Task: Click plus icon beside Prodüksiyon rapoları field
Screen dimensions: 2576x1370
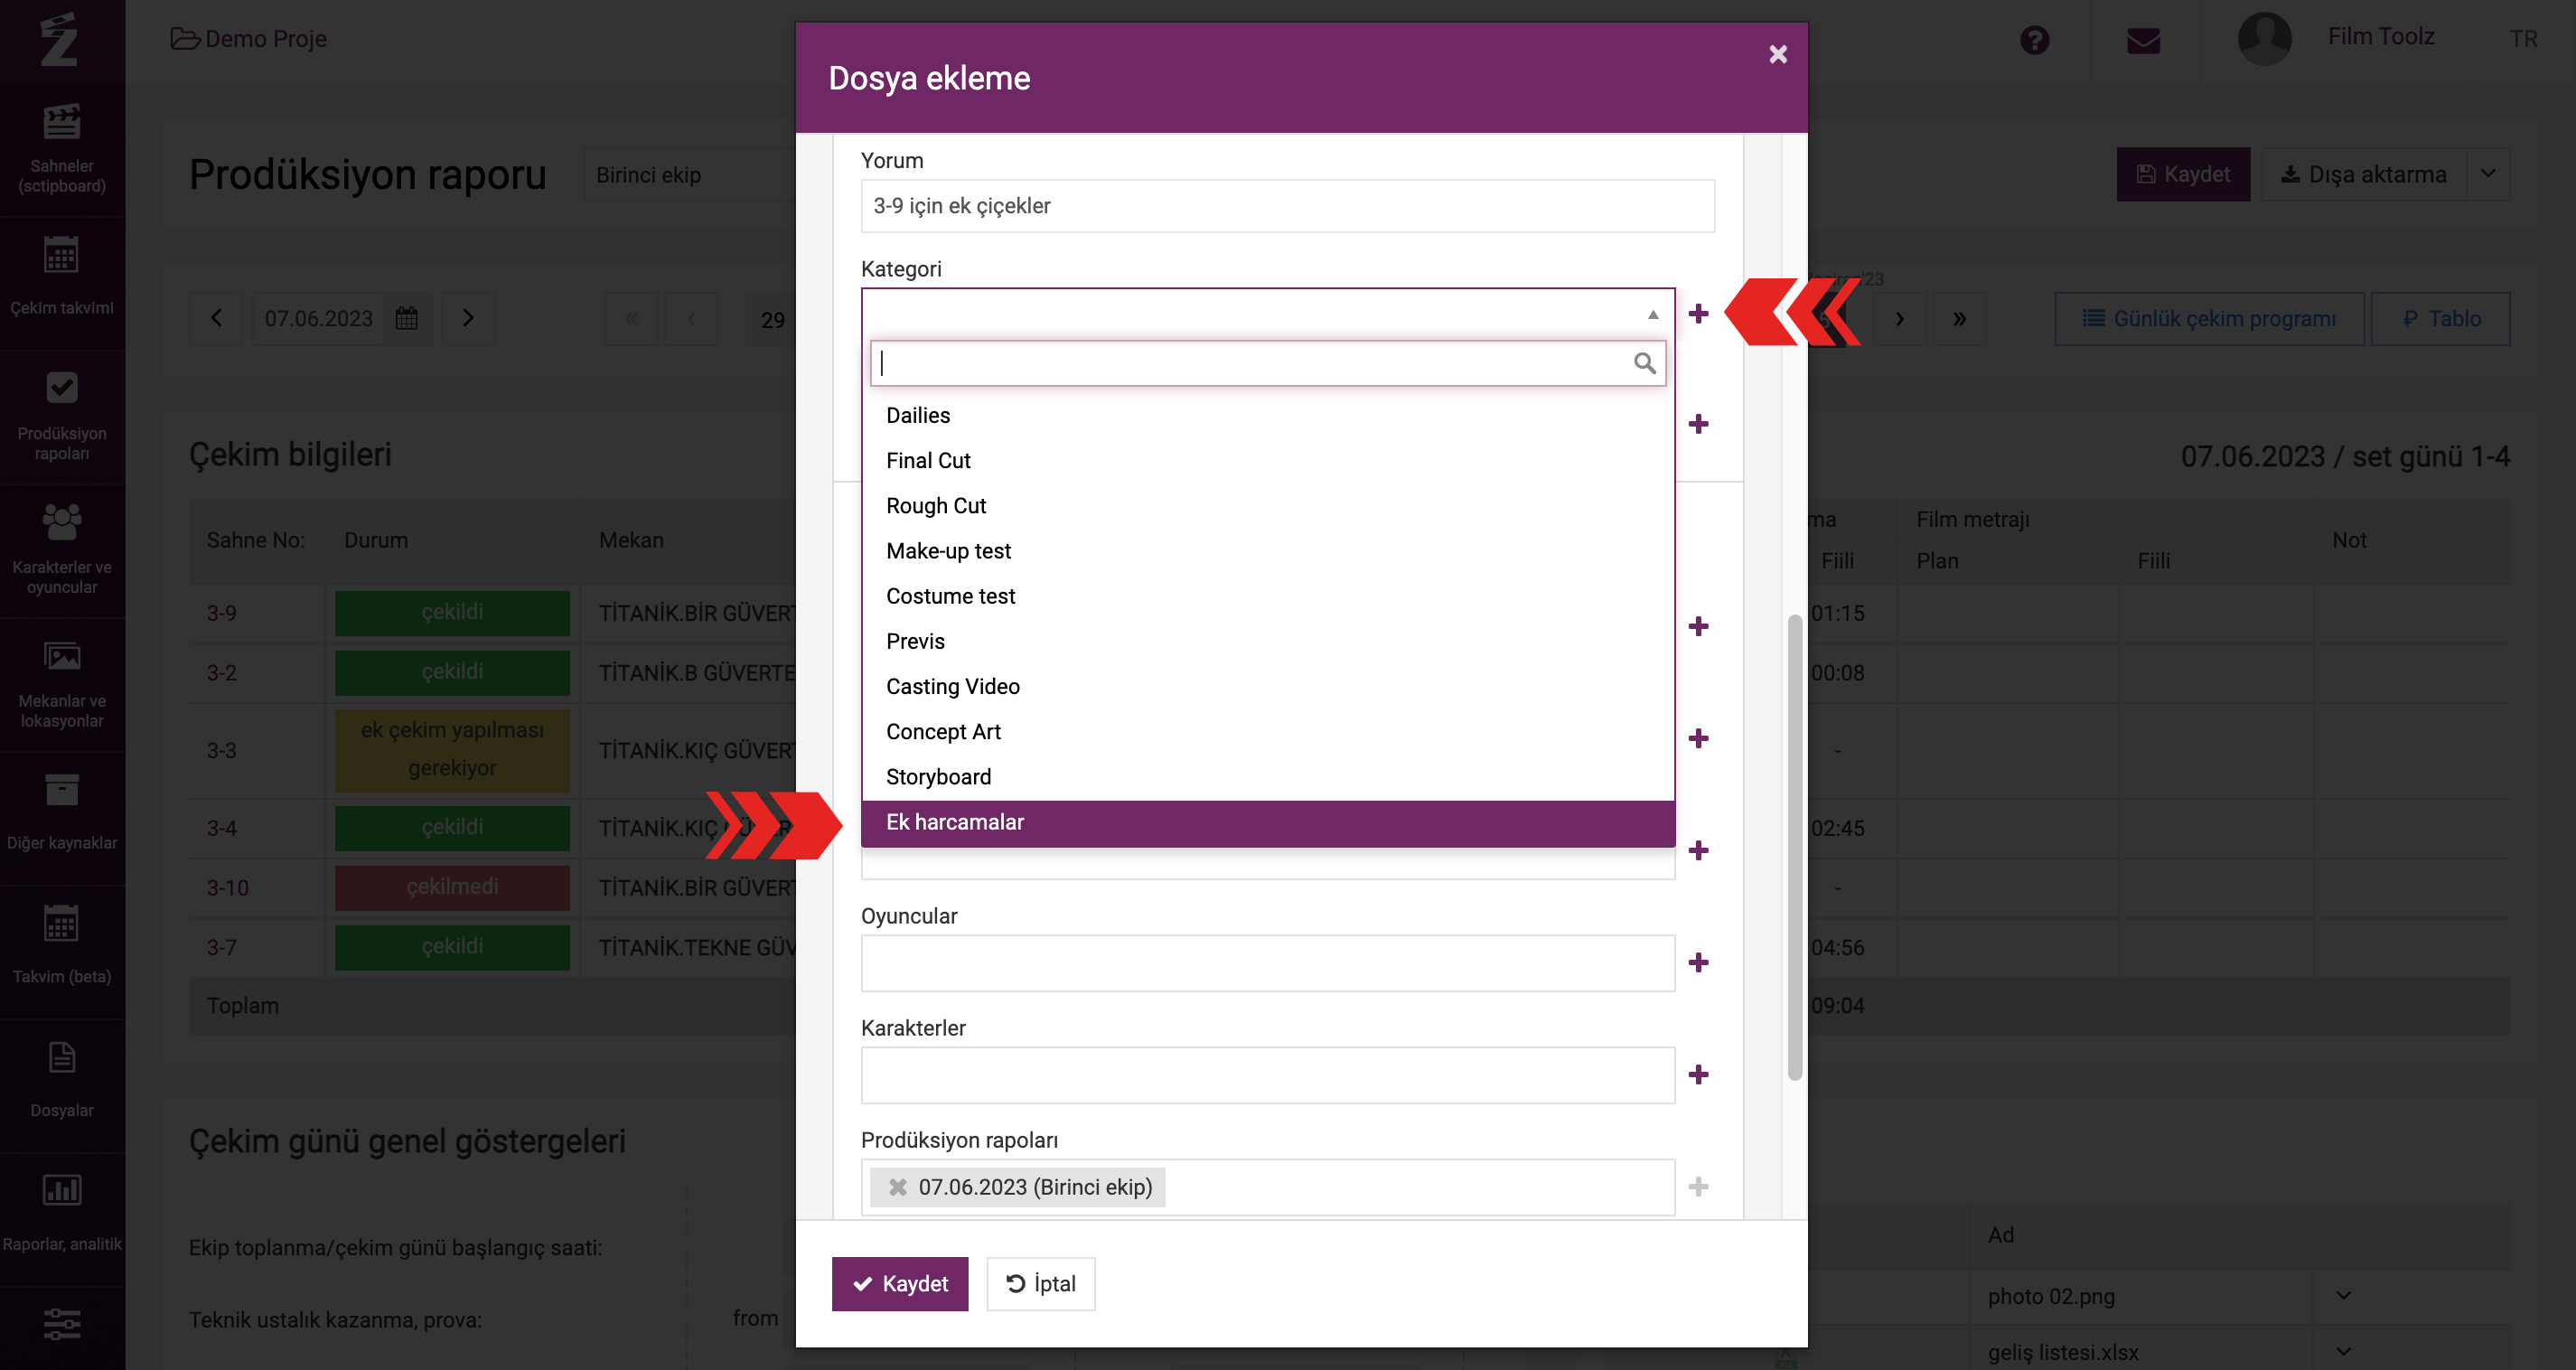Action: point(1698,1186)
